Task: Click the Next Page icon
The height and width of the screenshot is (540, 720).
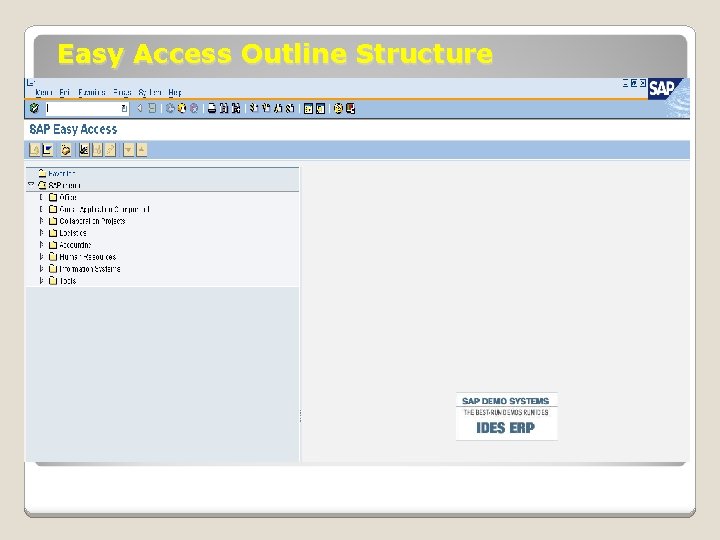Action: [x=278, y=108]
